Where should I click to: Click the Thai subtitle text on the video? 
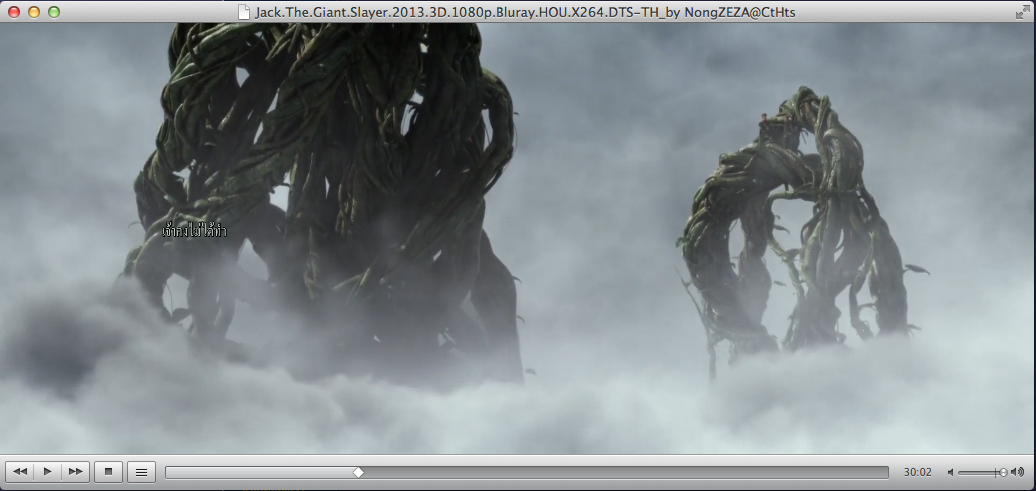(x=194, y=231)
